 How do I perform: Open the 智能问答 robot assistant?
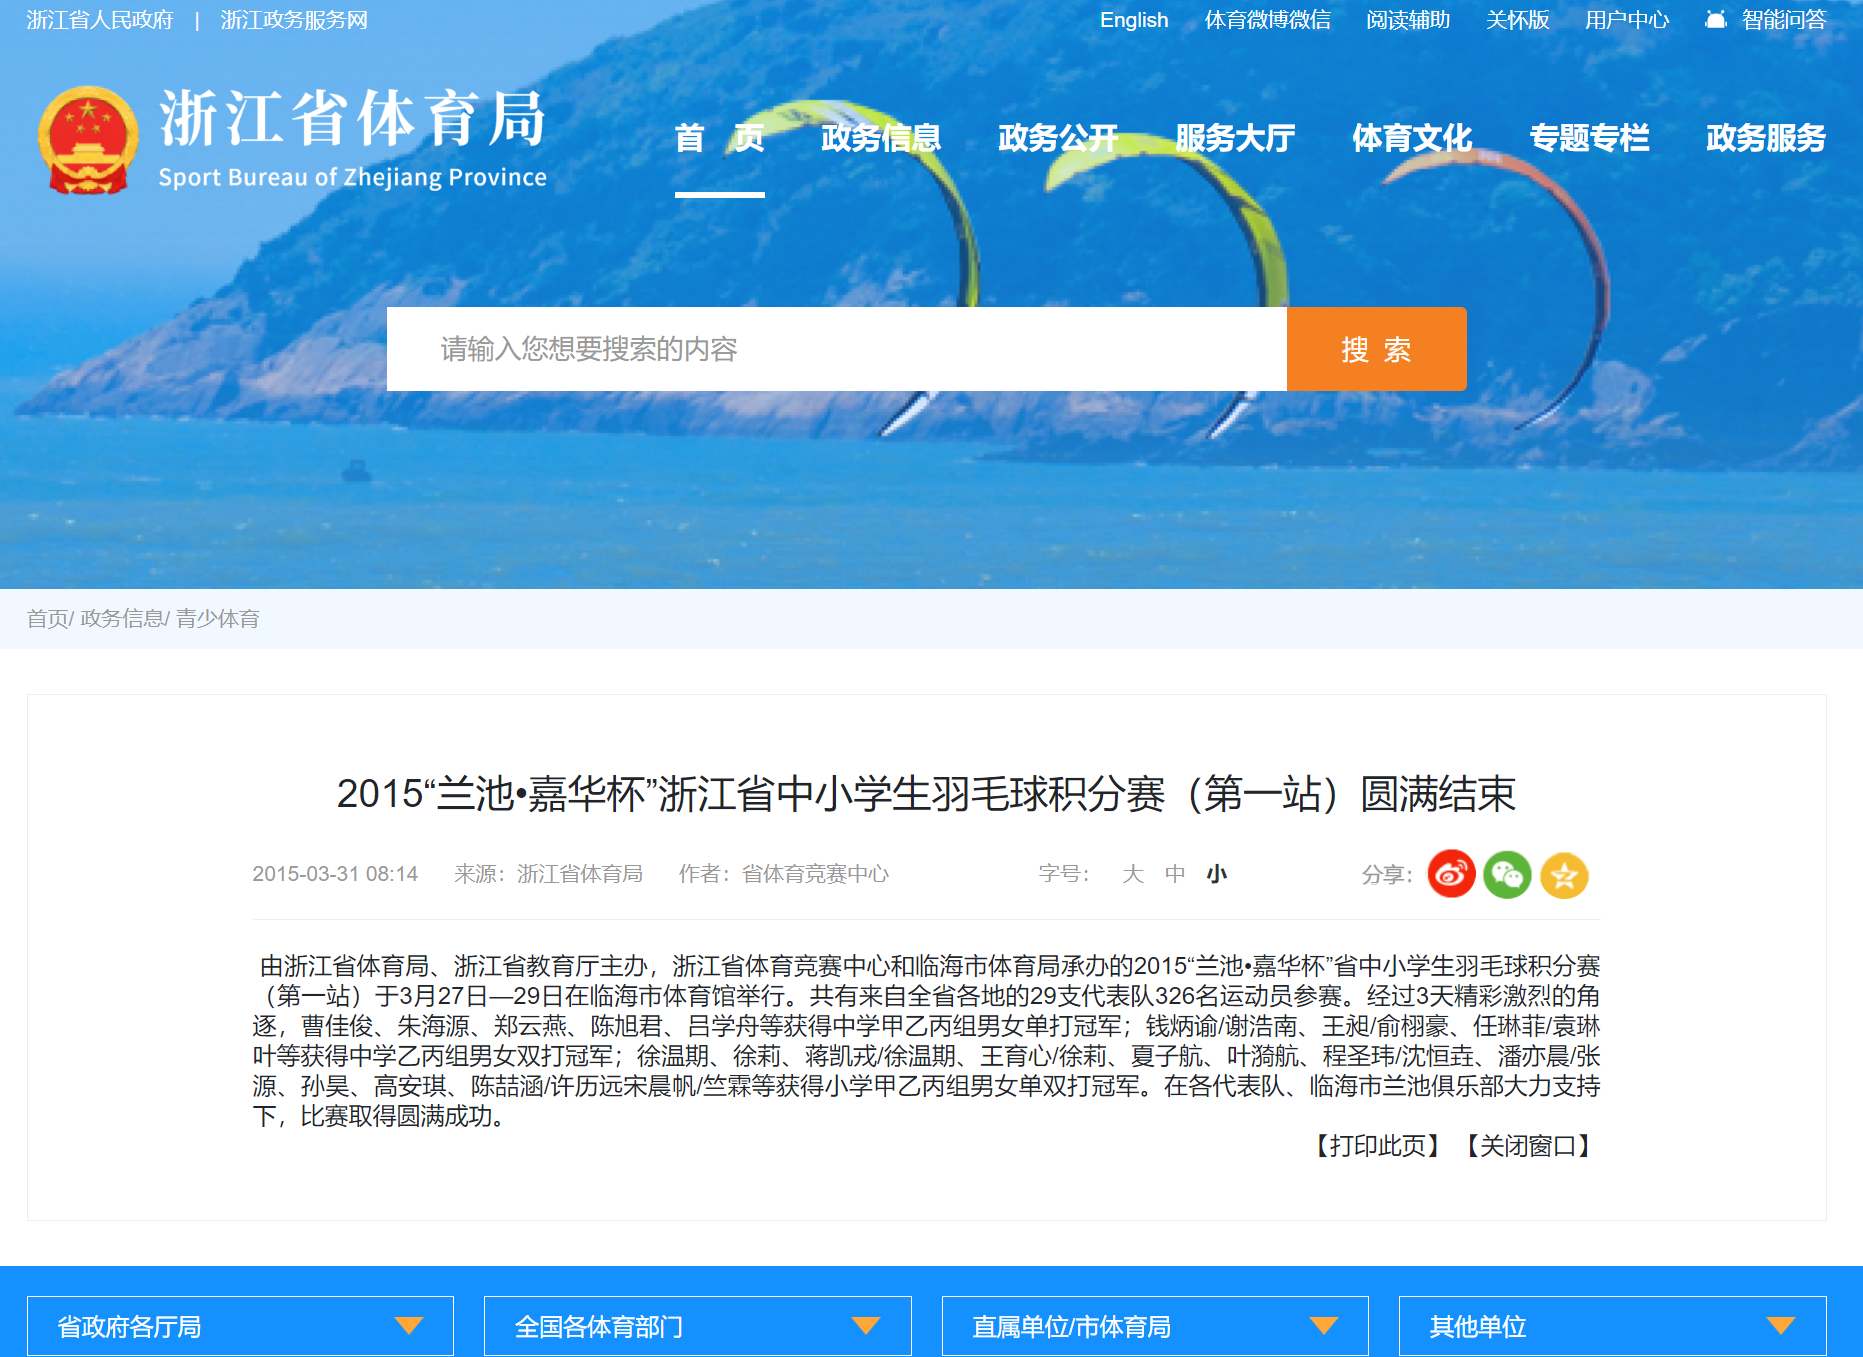tap(1766, 20)
